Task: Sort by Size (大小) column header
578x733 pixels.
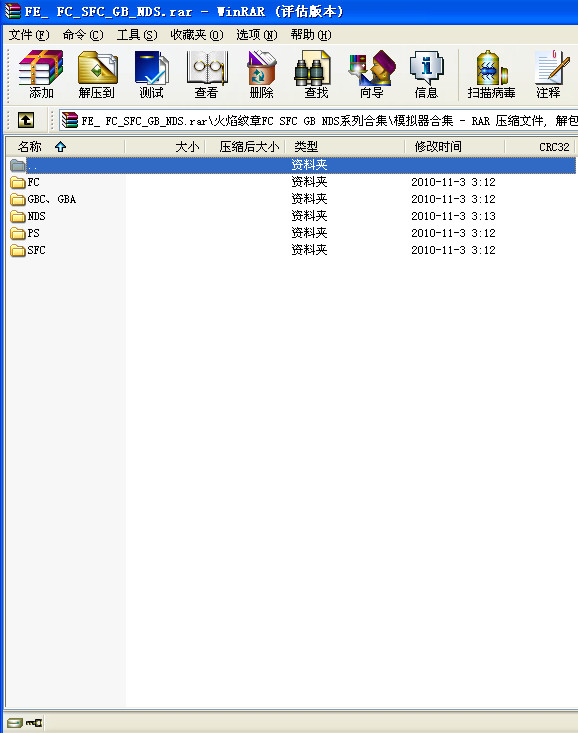Action: click(x=165, y=147)
